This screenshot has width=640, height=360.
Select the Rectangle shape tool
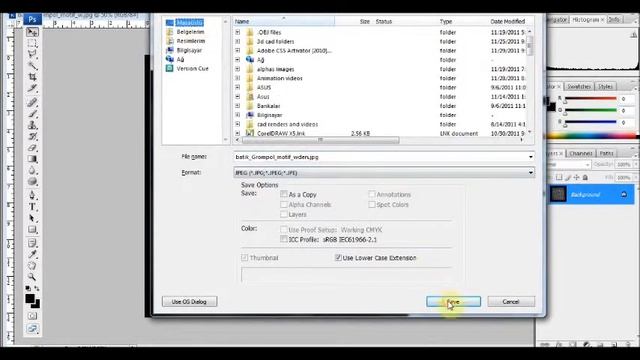32,229
